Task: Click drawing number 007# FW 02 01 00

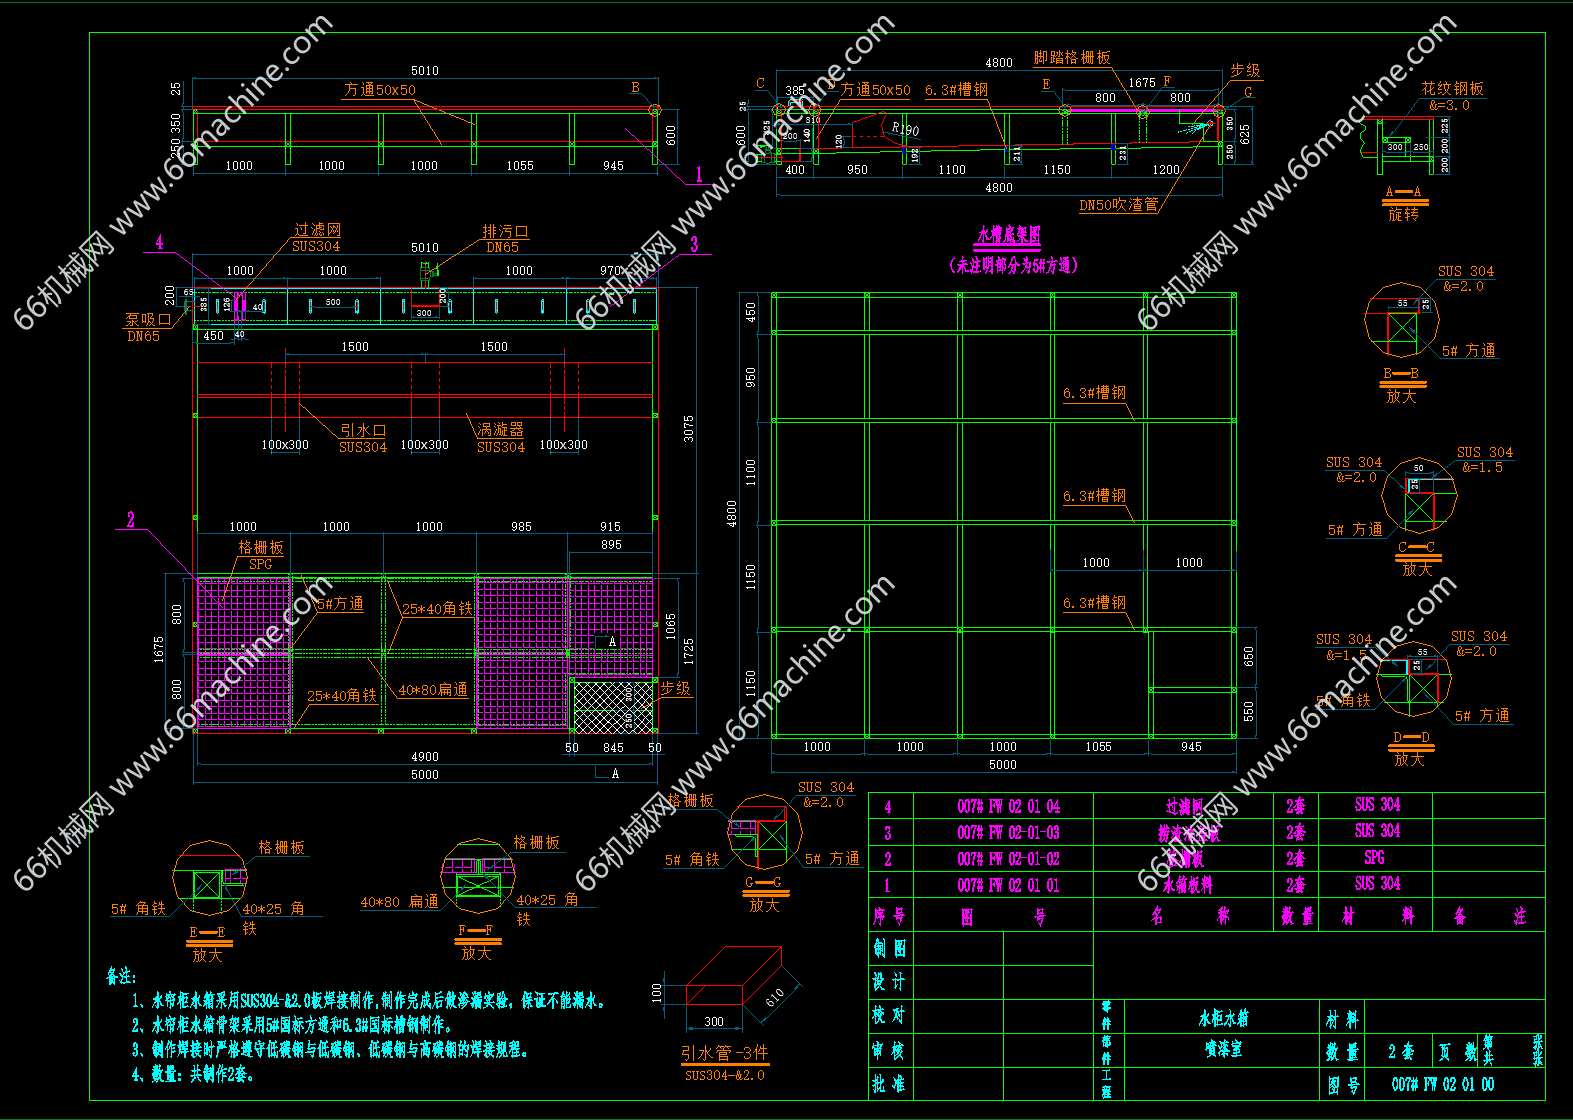Action: (1442, 1084)
